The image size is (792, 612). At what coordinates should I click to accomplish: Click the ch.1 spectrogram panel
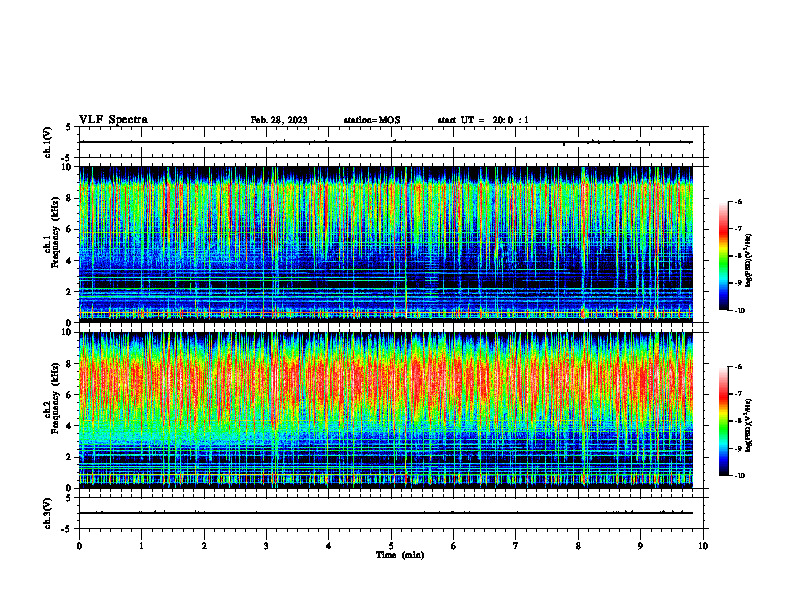tap(386, 244)
